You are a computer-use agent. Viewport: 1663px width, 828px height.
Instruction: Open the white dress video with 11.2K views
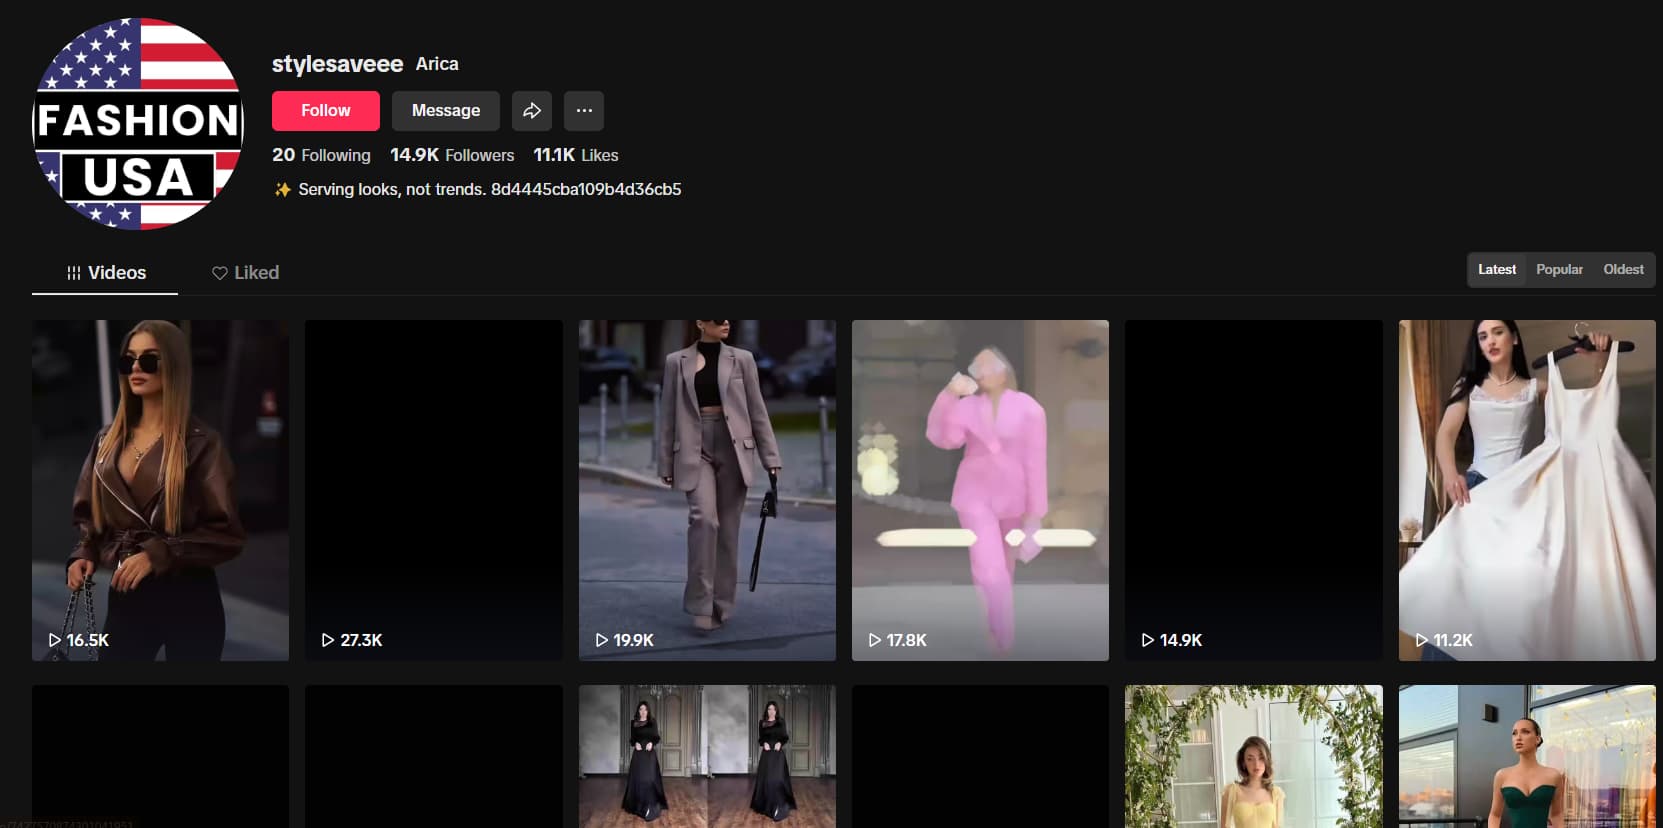point(1527,490)
